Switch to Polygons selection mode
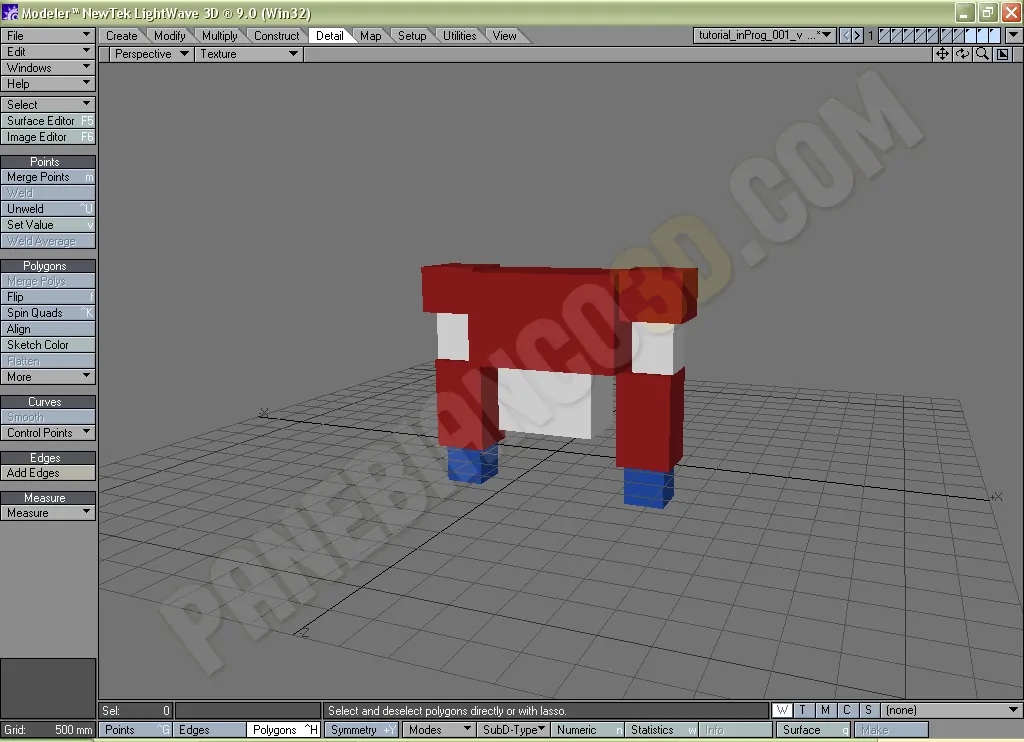The width and height of the screenshot is (1024, 742). click(283, 730)
